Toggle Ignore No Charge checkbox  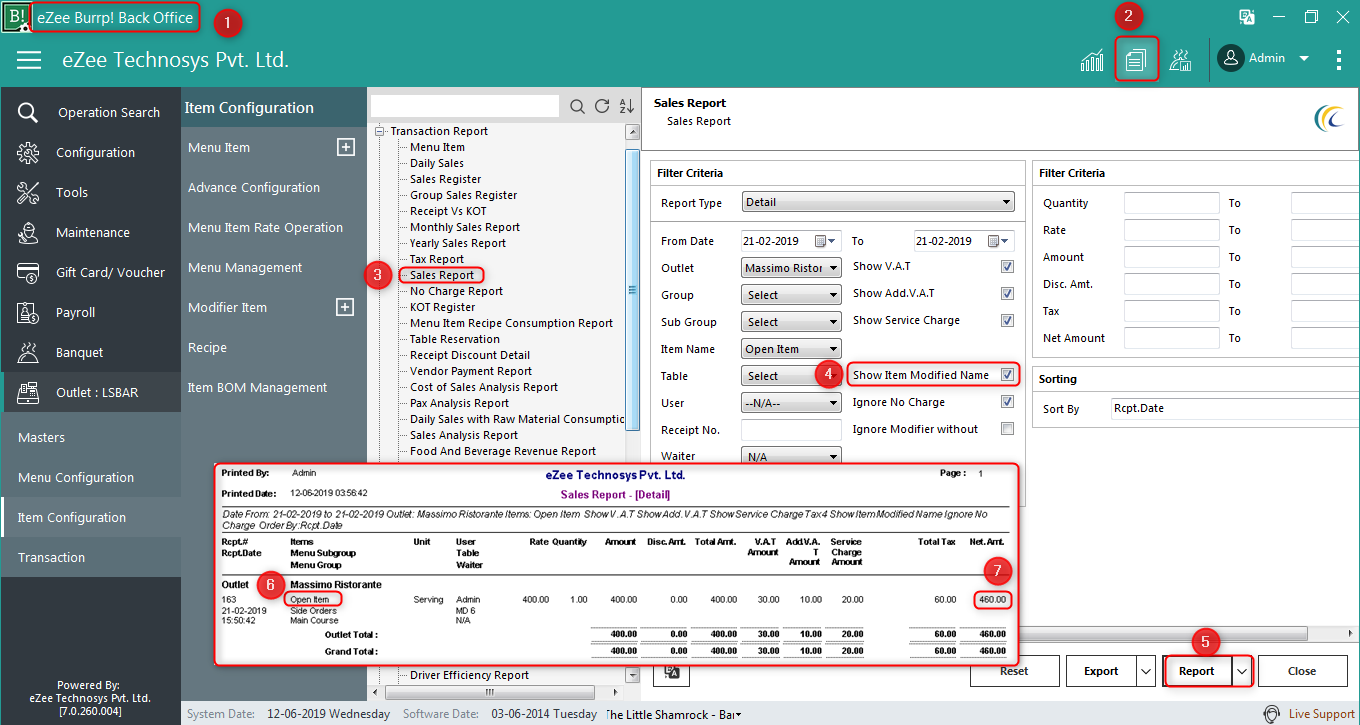[x=1007, y=402]
